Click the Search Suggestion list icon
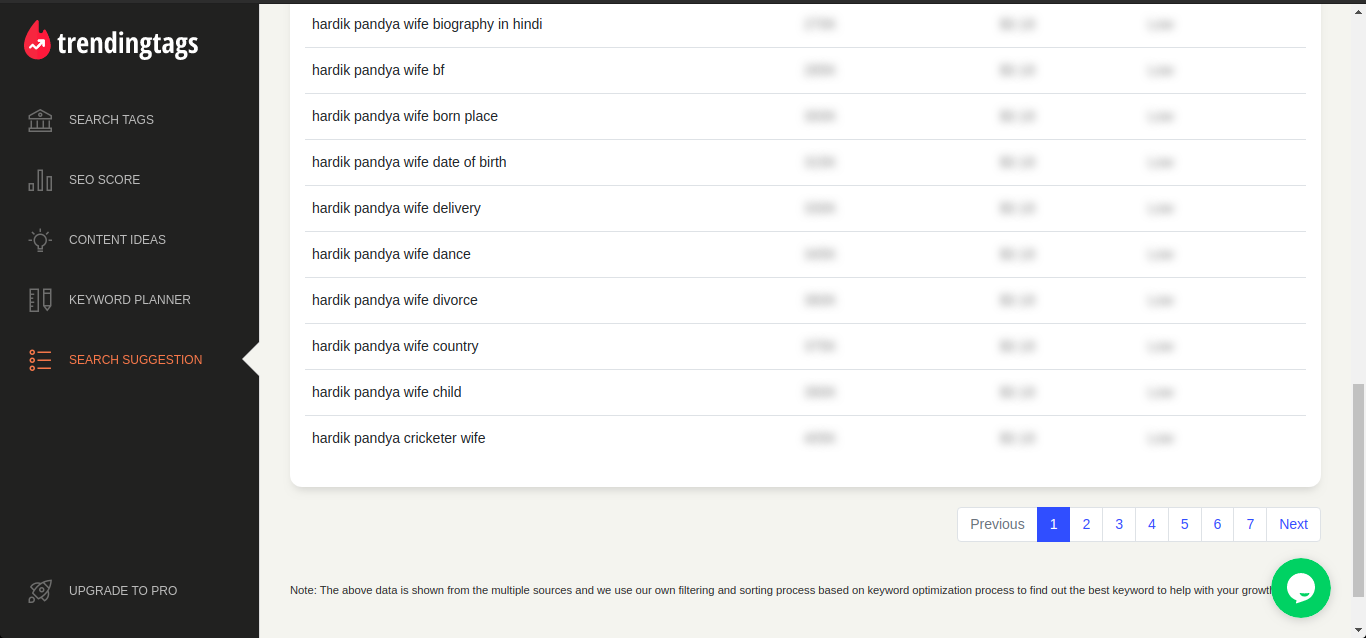1366x638 pixels. point(40,360)
